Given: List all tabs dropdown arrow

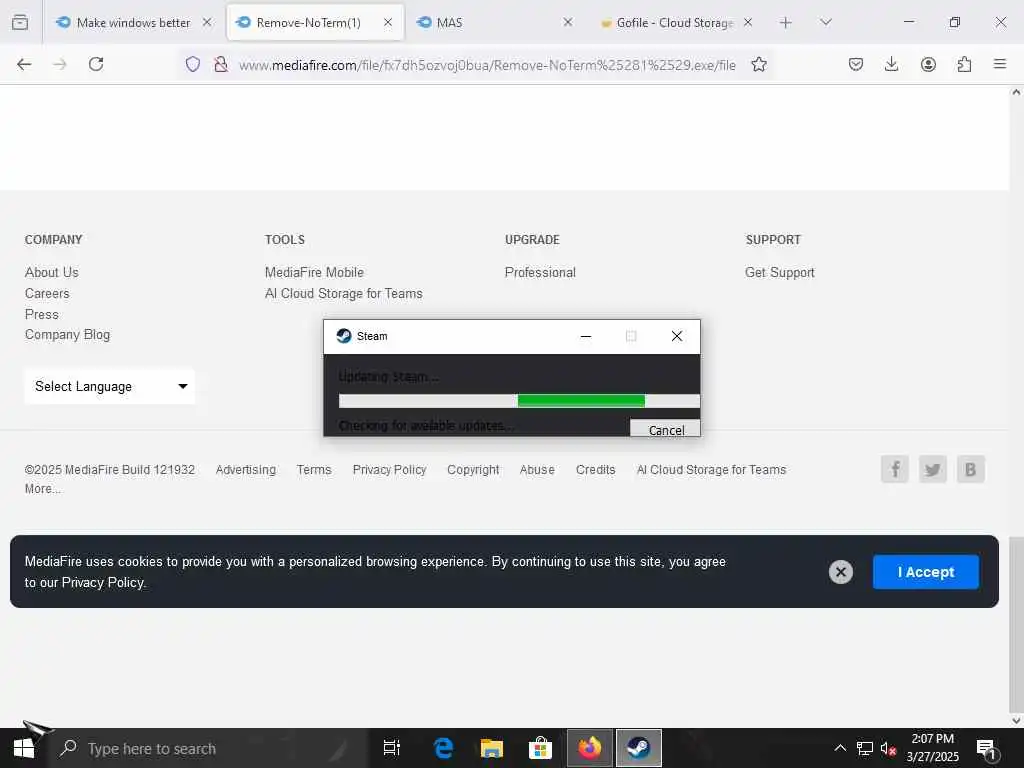Looking at the screenshot, I should [825, 22].
